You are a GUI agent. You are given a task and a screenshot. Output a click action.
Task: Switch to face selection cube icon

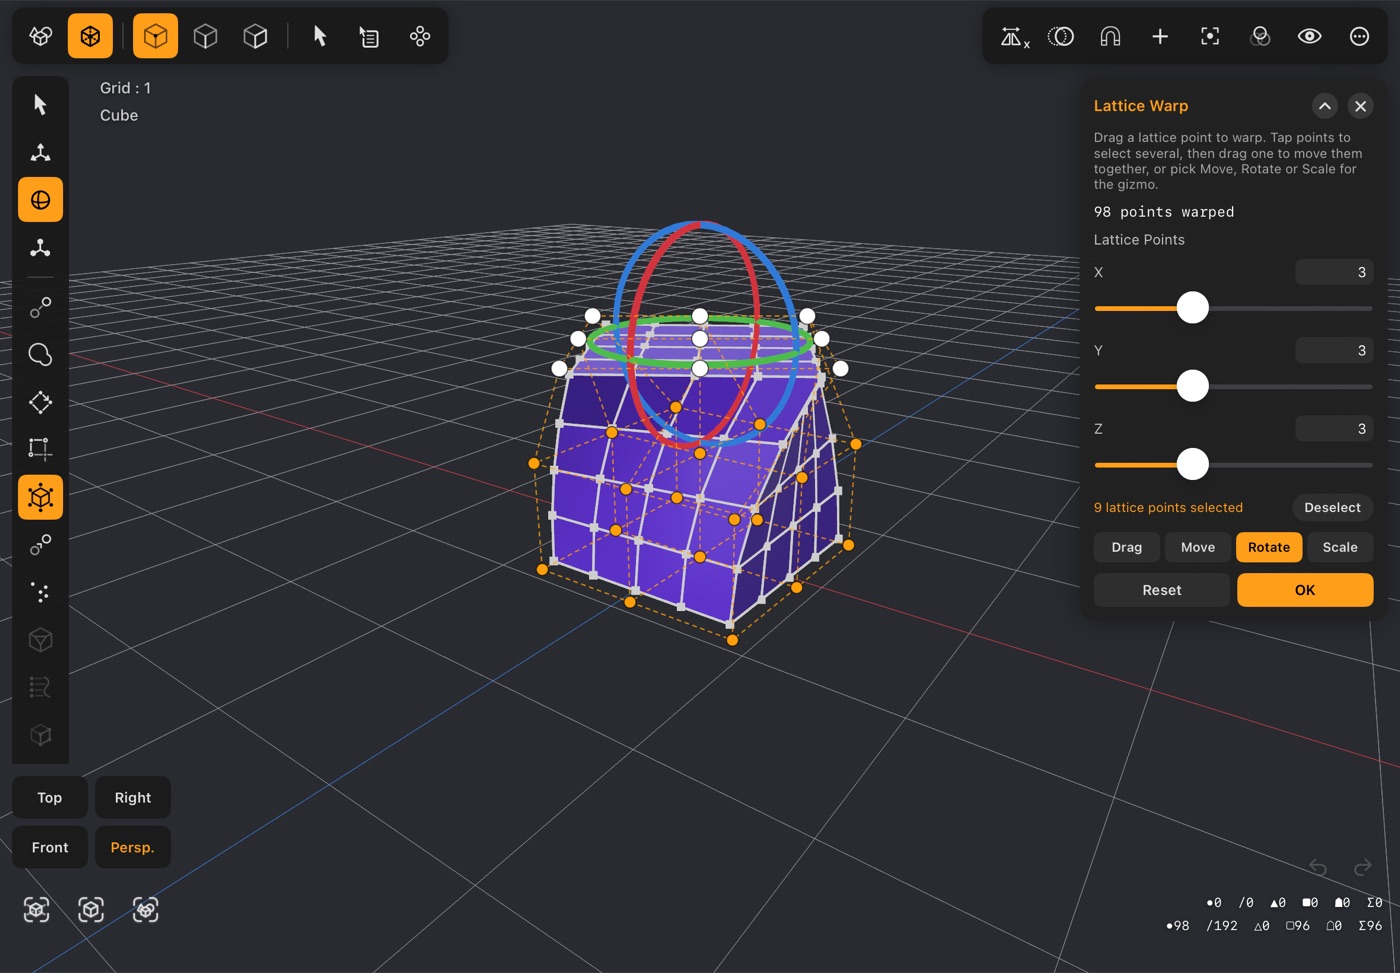point(255,36)
